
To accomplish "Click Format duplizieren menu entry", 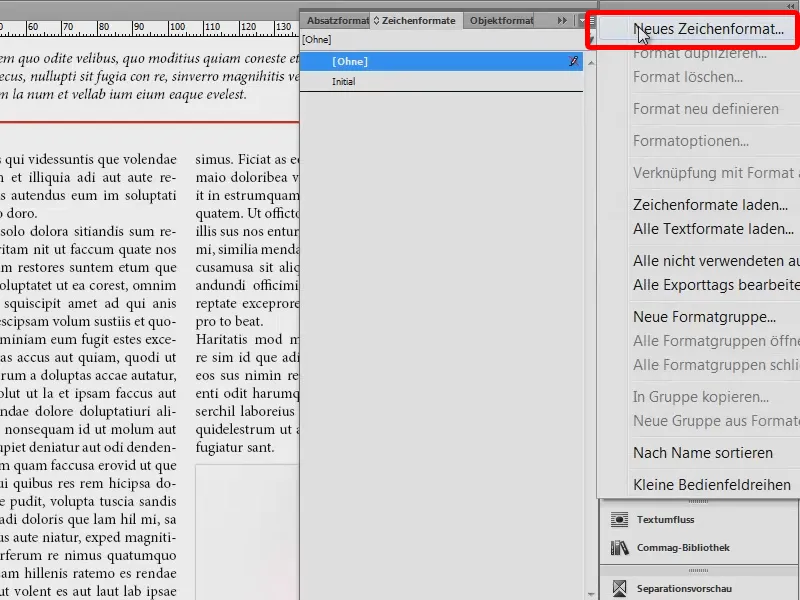I will coord(699,53).
